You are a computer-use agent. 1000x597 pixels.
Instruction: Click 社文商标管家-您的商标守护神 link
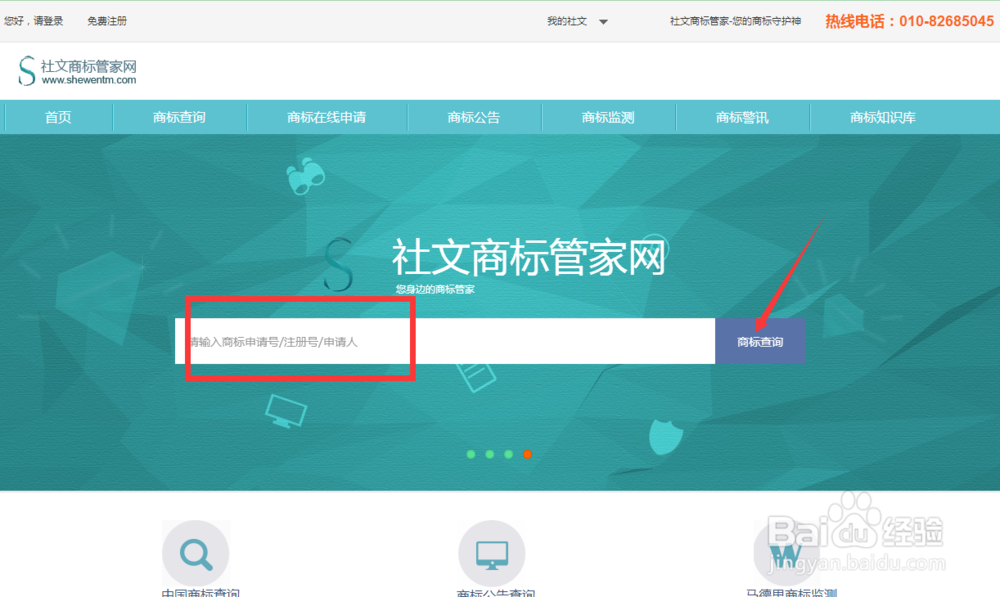pos(735,21)
